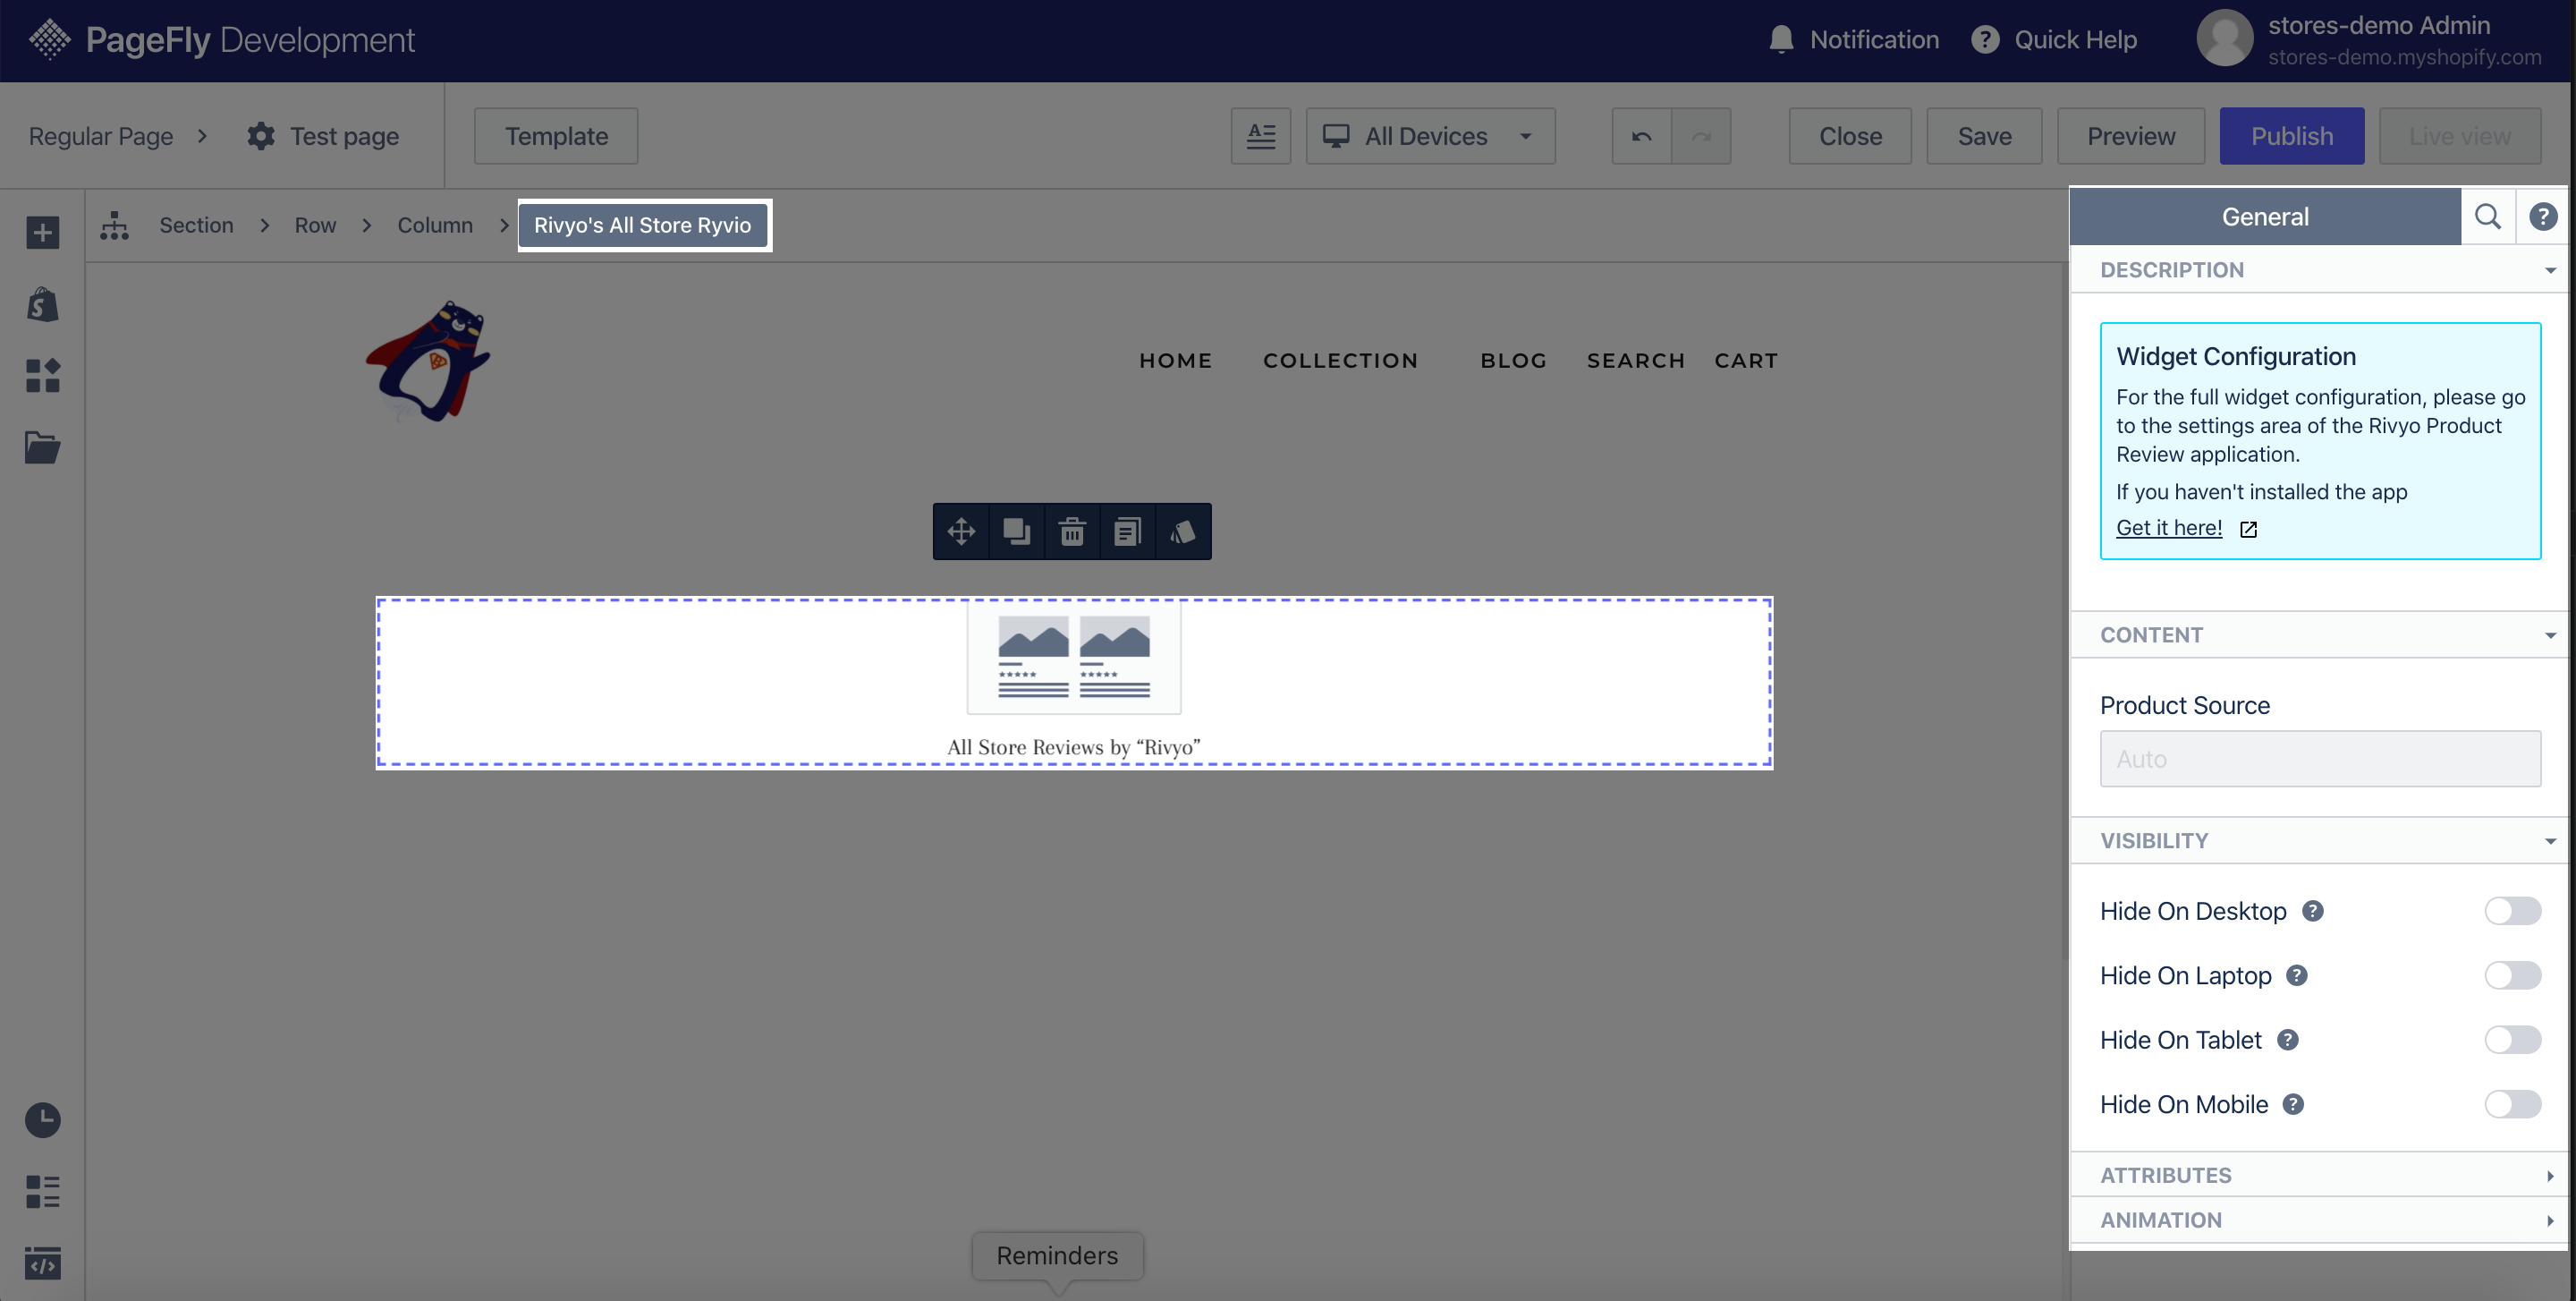Image resolution: width=2576 pixels, height=1301 pixels.
Task: Click the undo arrow
Action: (1641, 136)
